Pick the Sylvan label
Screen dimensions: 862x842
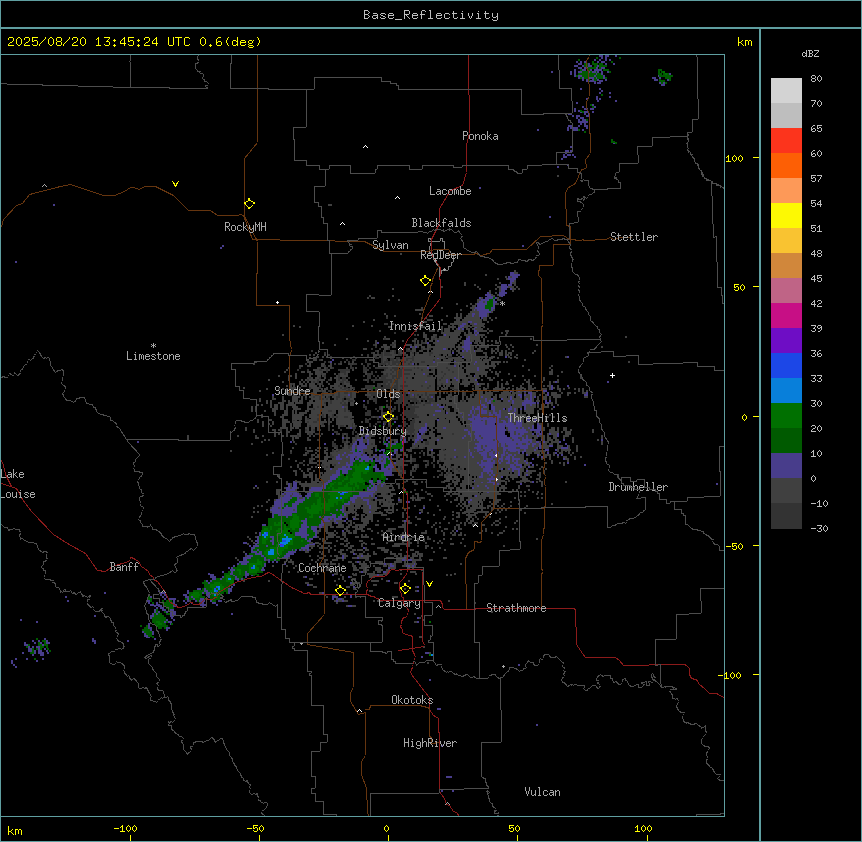tap(390, 245)
